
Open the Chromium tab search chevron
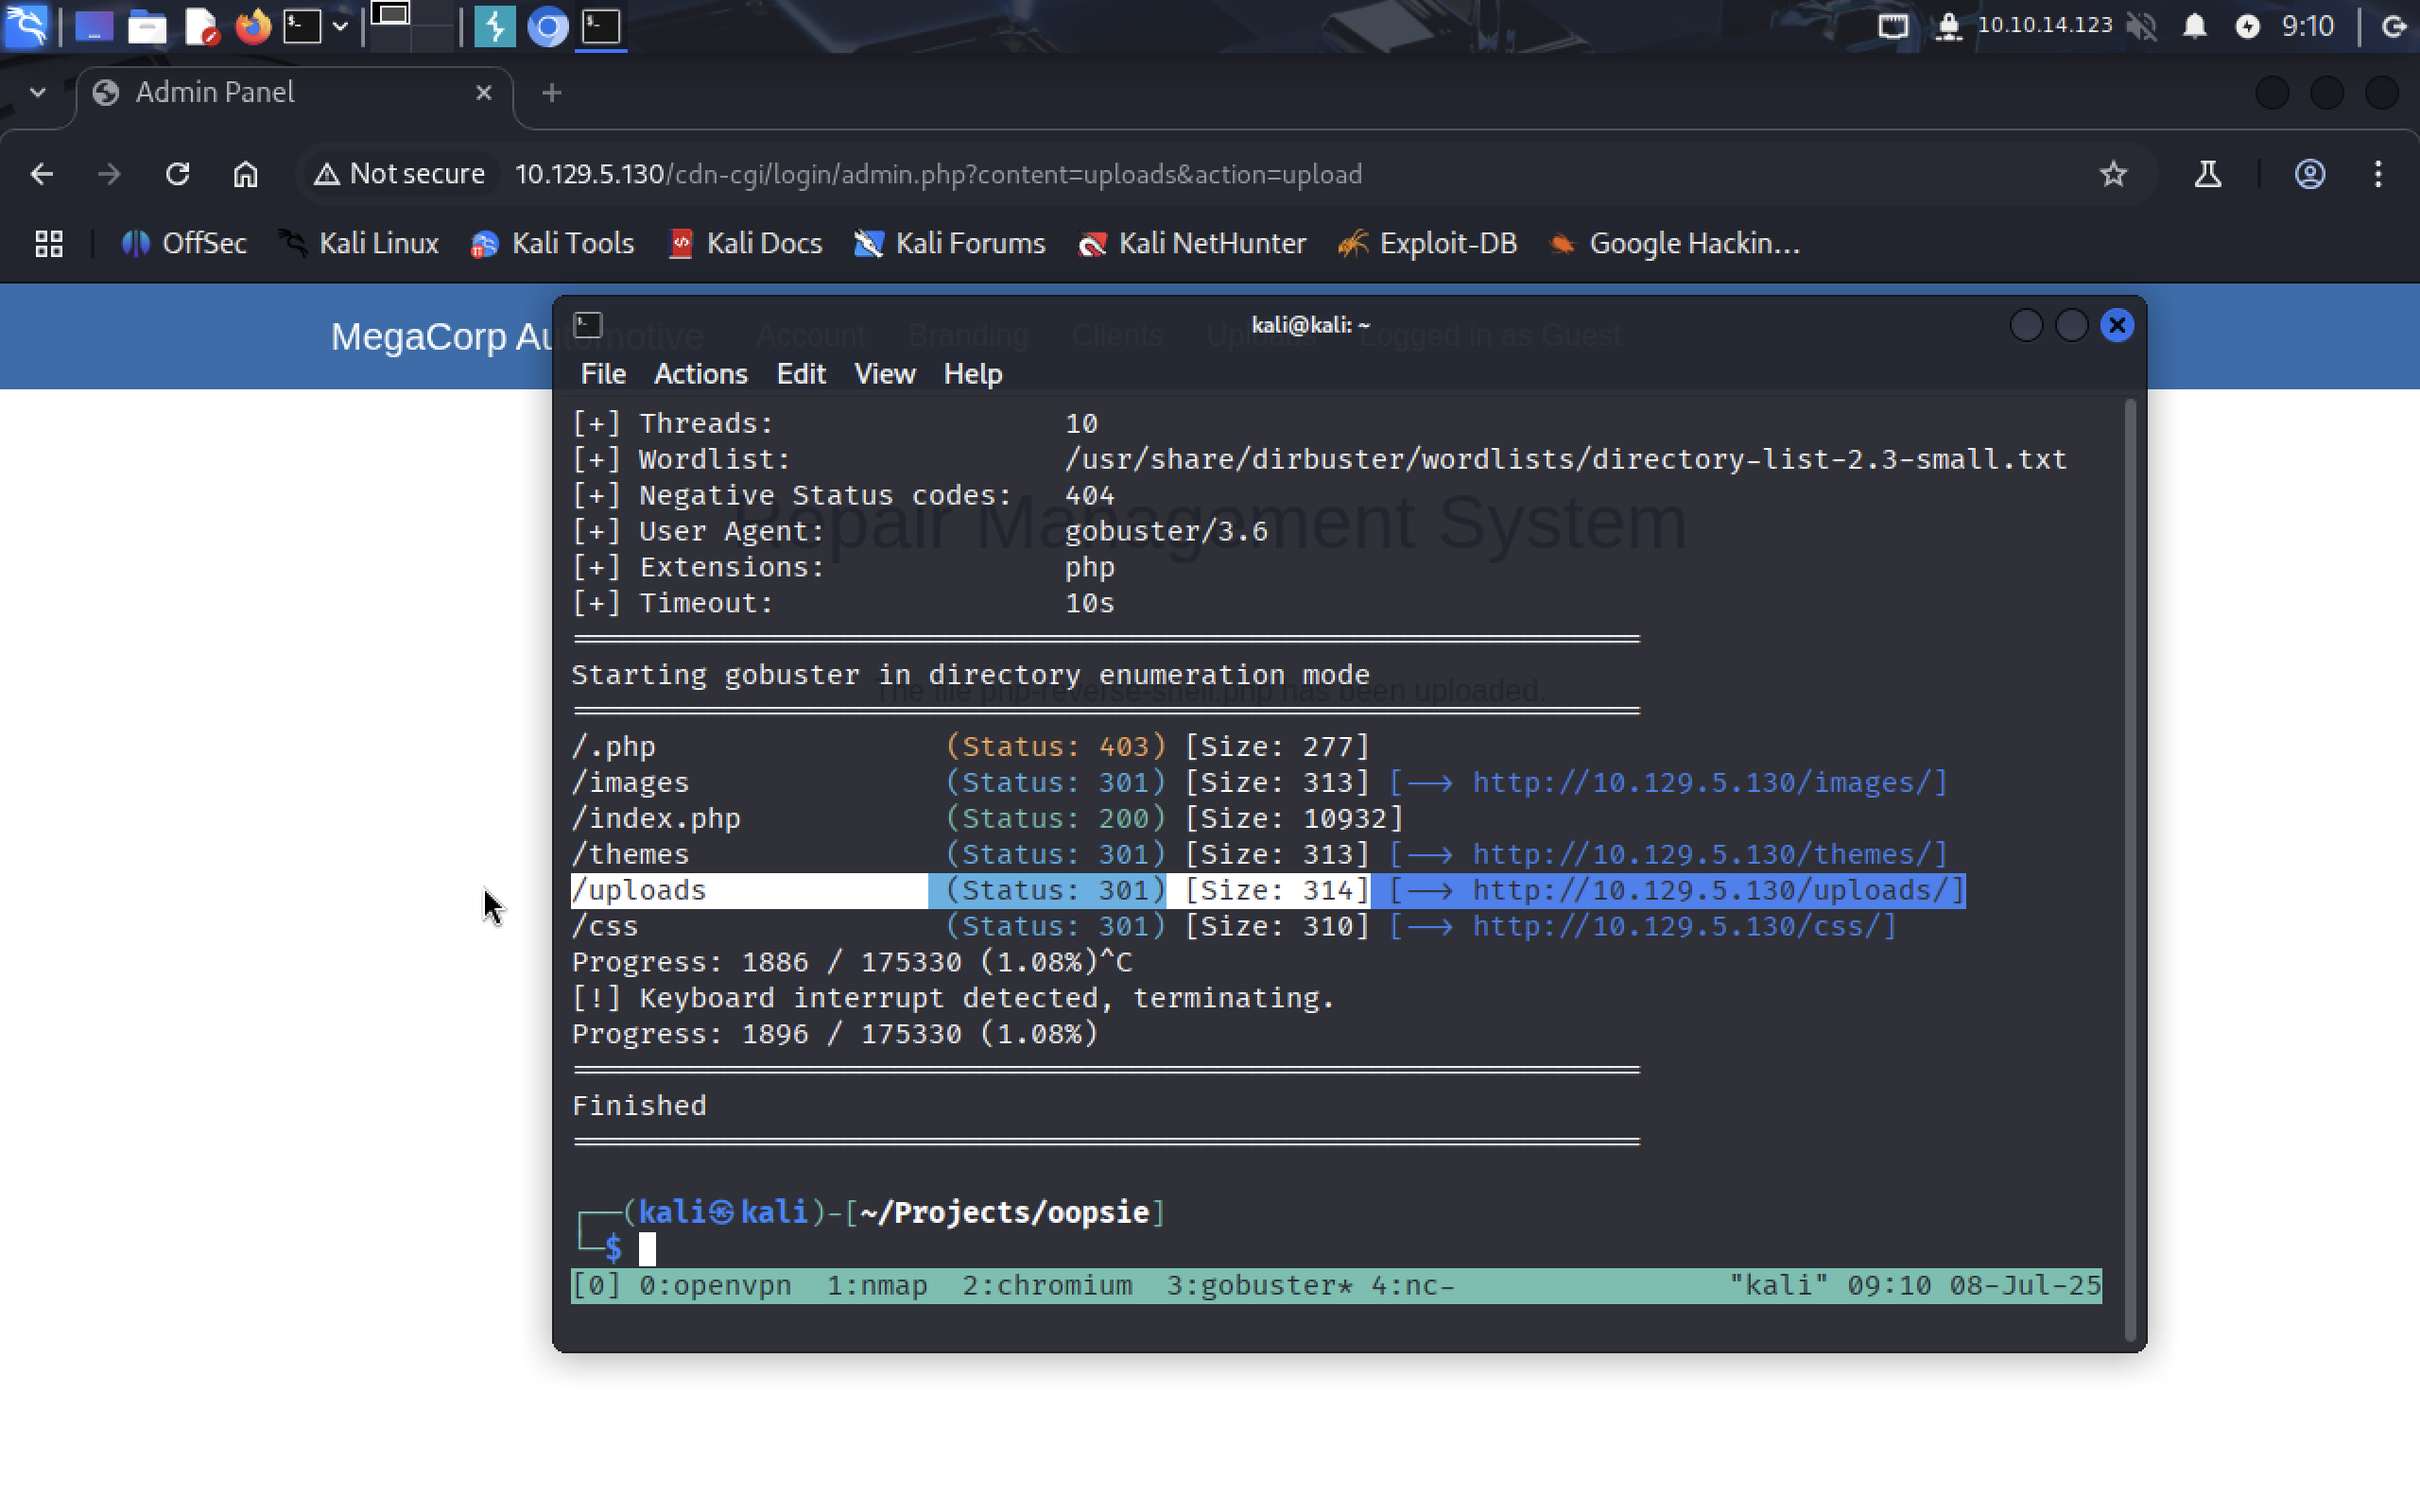point(38,92)
